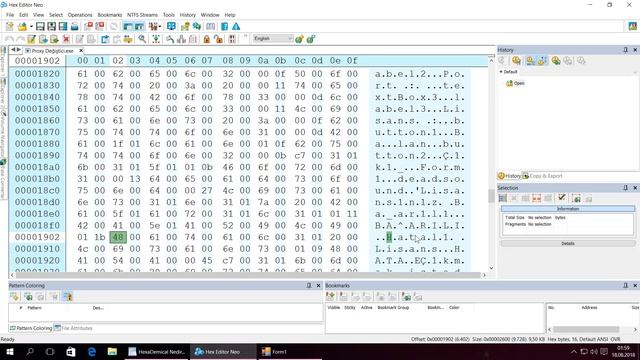Open the dropdown arrow beside Open icon

(x=31, y=27)
